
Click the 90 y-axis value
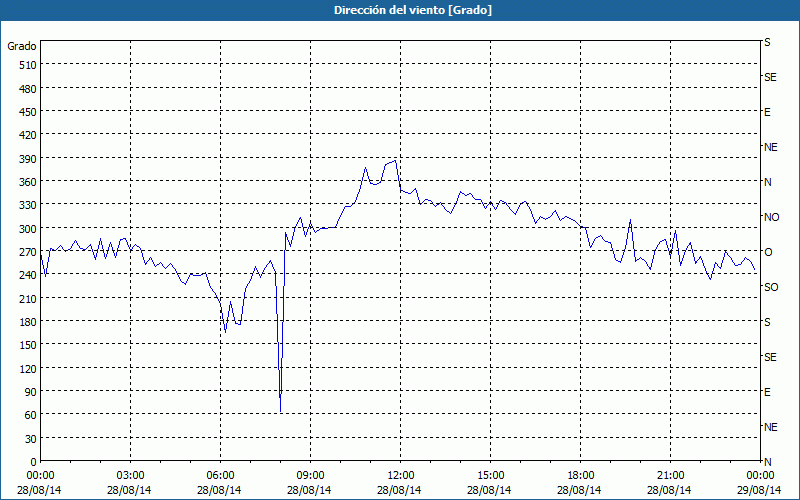(x=31, y=392)
